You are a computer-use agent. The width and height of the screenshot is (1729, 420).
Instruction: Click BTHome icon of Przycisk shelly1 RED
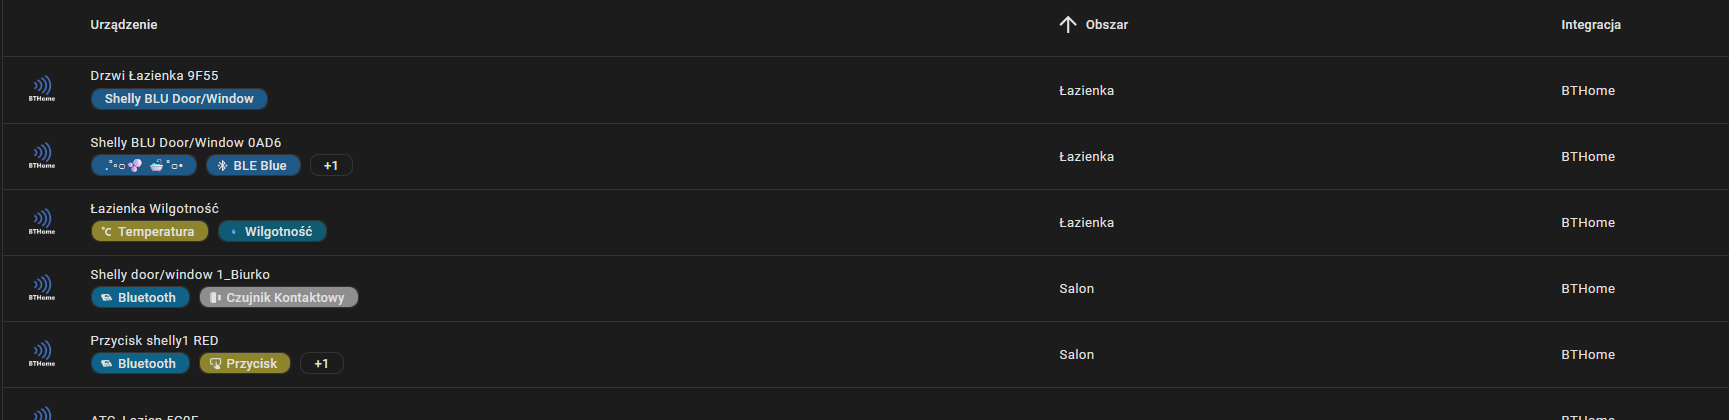click(42, 354)
